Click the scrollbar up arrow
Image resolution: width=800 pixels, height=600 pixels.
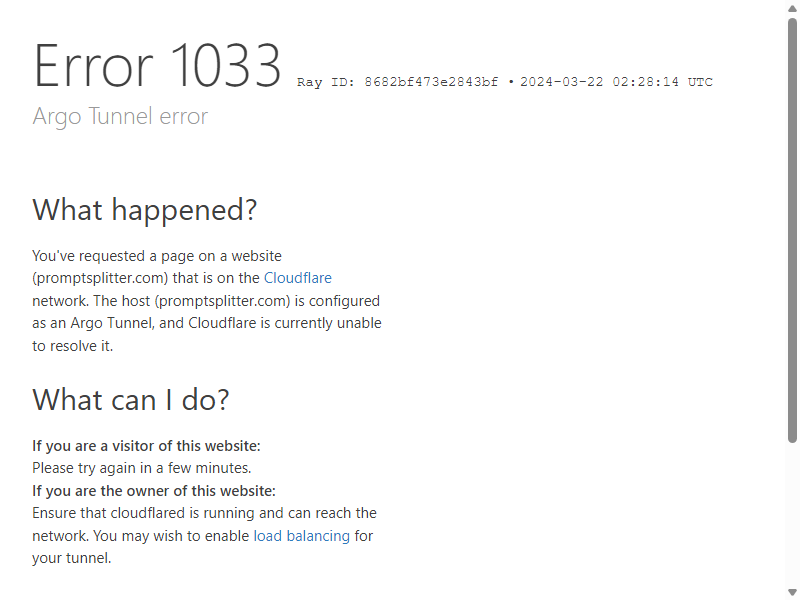pyautogui.click(x=792, y=9)
